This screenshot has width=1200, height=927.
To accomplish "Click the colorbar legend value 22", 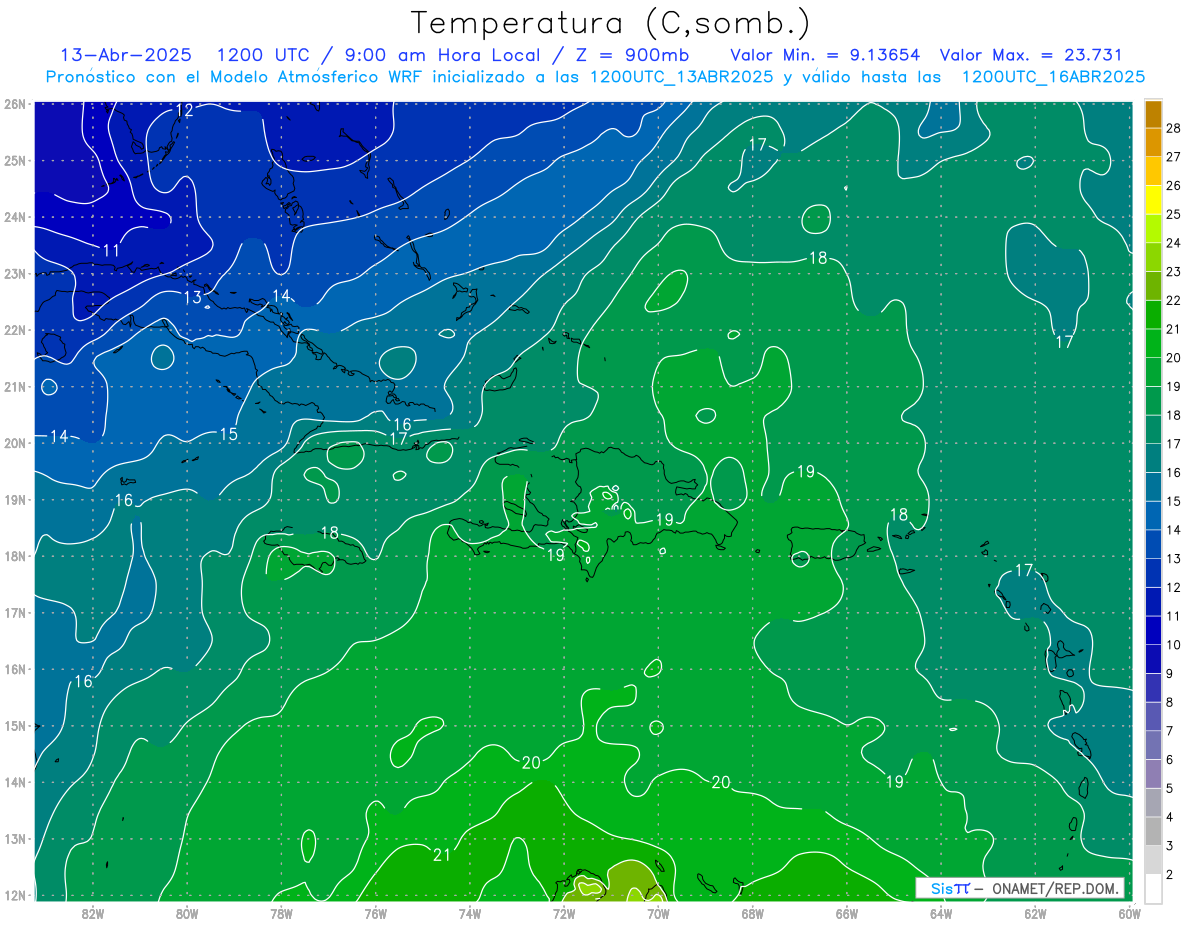I will (x=1173, y=300).
